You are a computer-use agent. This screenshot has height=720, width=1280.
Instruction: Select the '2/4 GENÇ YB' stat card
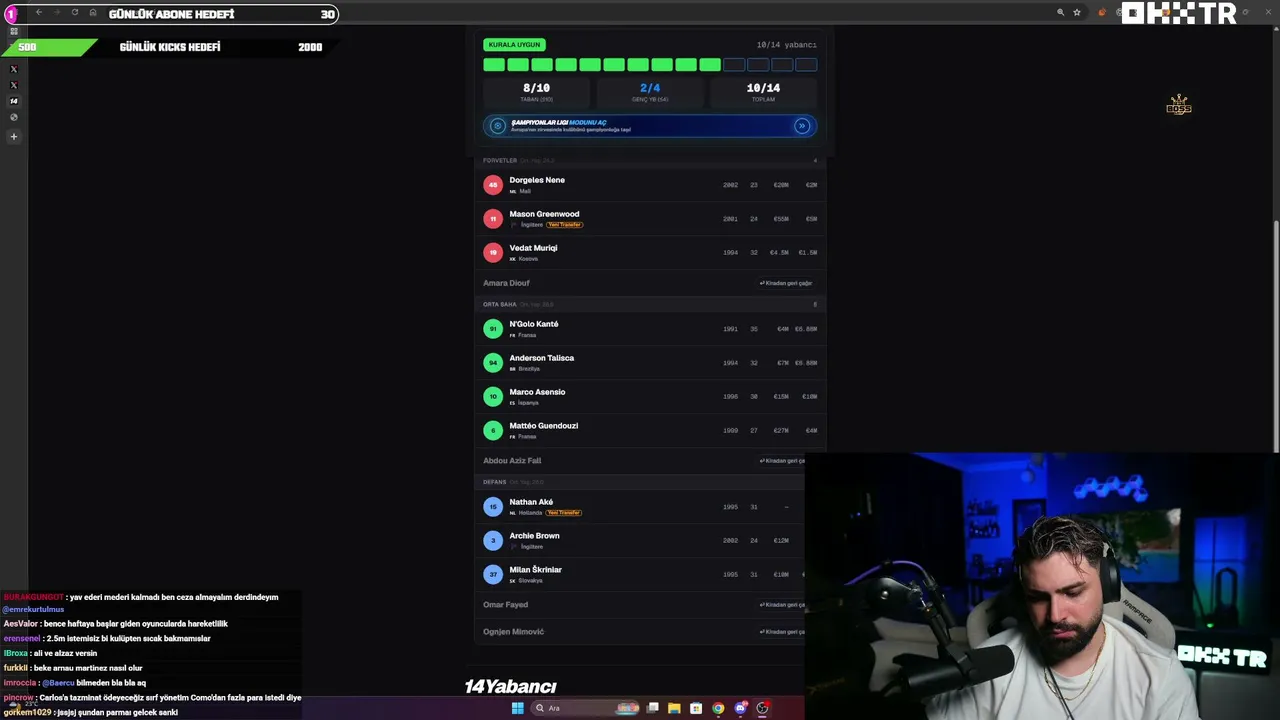click(x=650, y=92)
